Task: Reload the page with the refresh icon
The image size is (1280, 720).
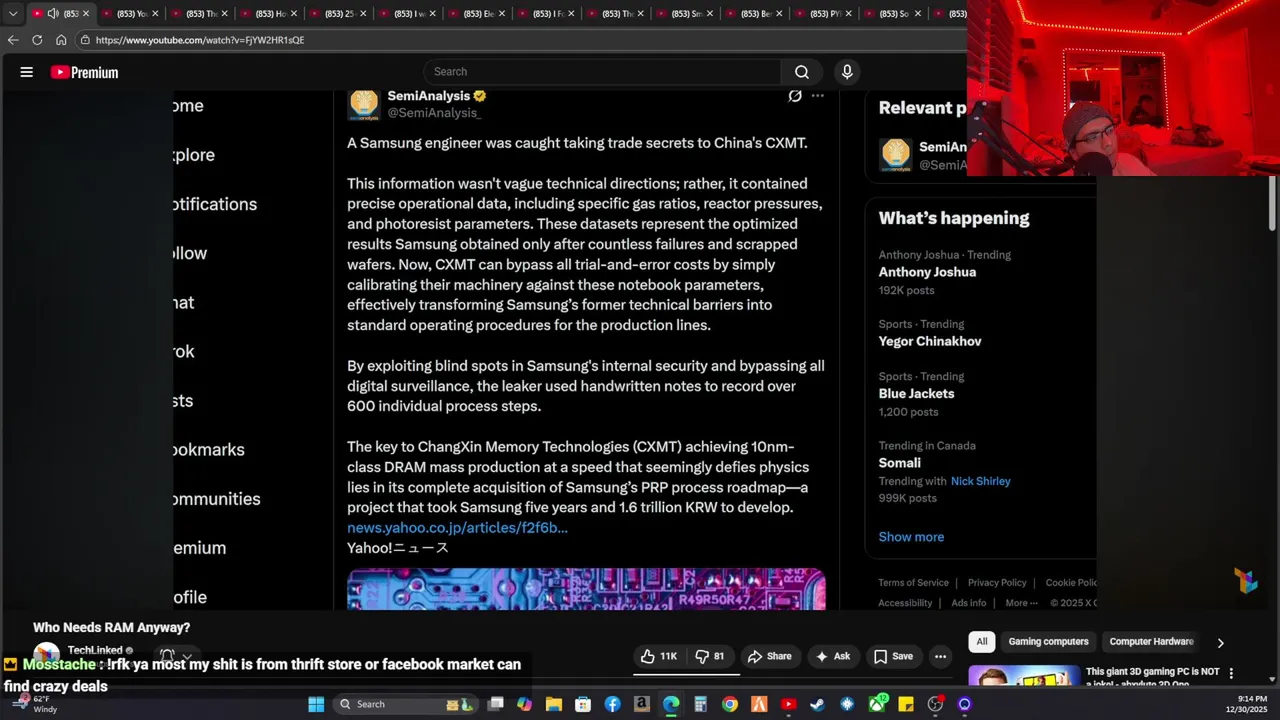Action: point(37,40)
